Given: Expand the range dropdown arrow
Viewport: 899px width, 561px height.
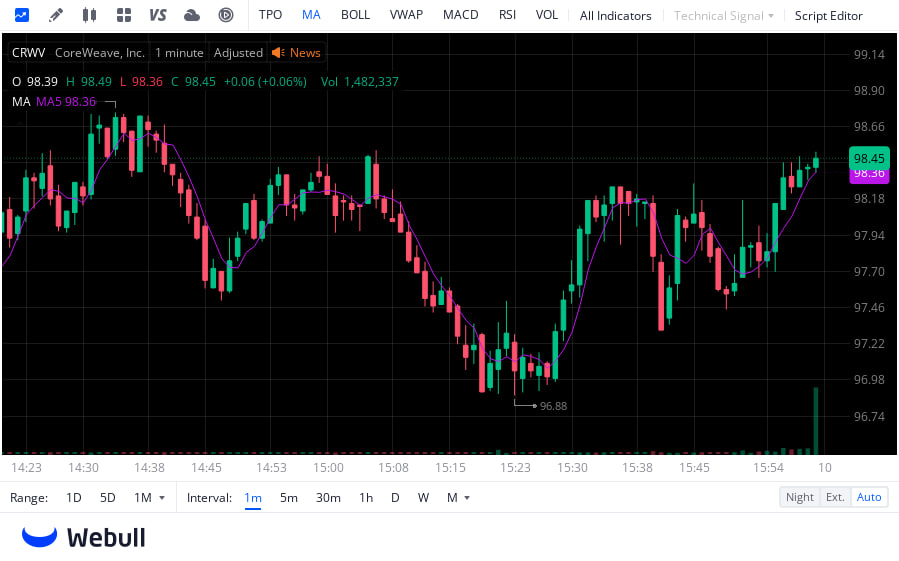Looking at the screenshot, I should click(x=162, y=498).
